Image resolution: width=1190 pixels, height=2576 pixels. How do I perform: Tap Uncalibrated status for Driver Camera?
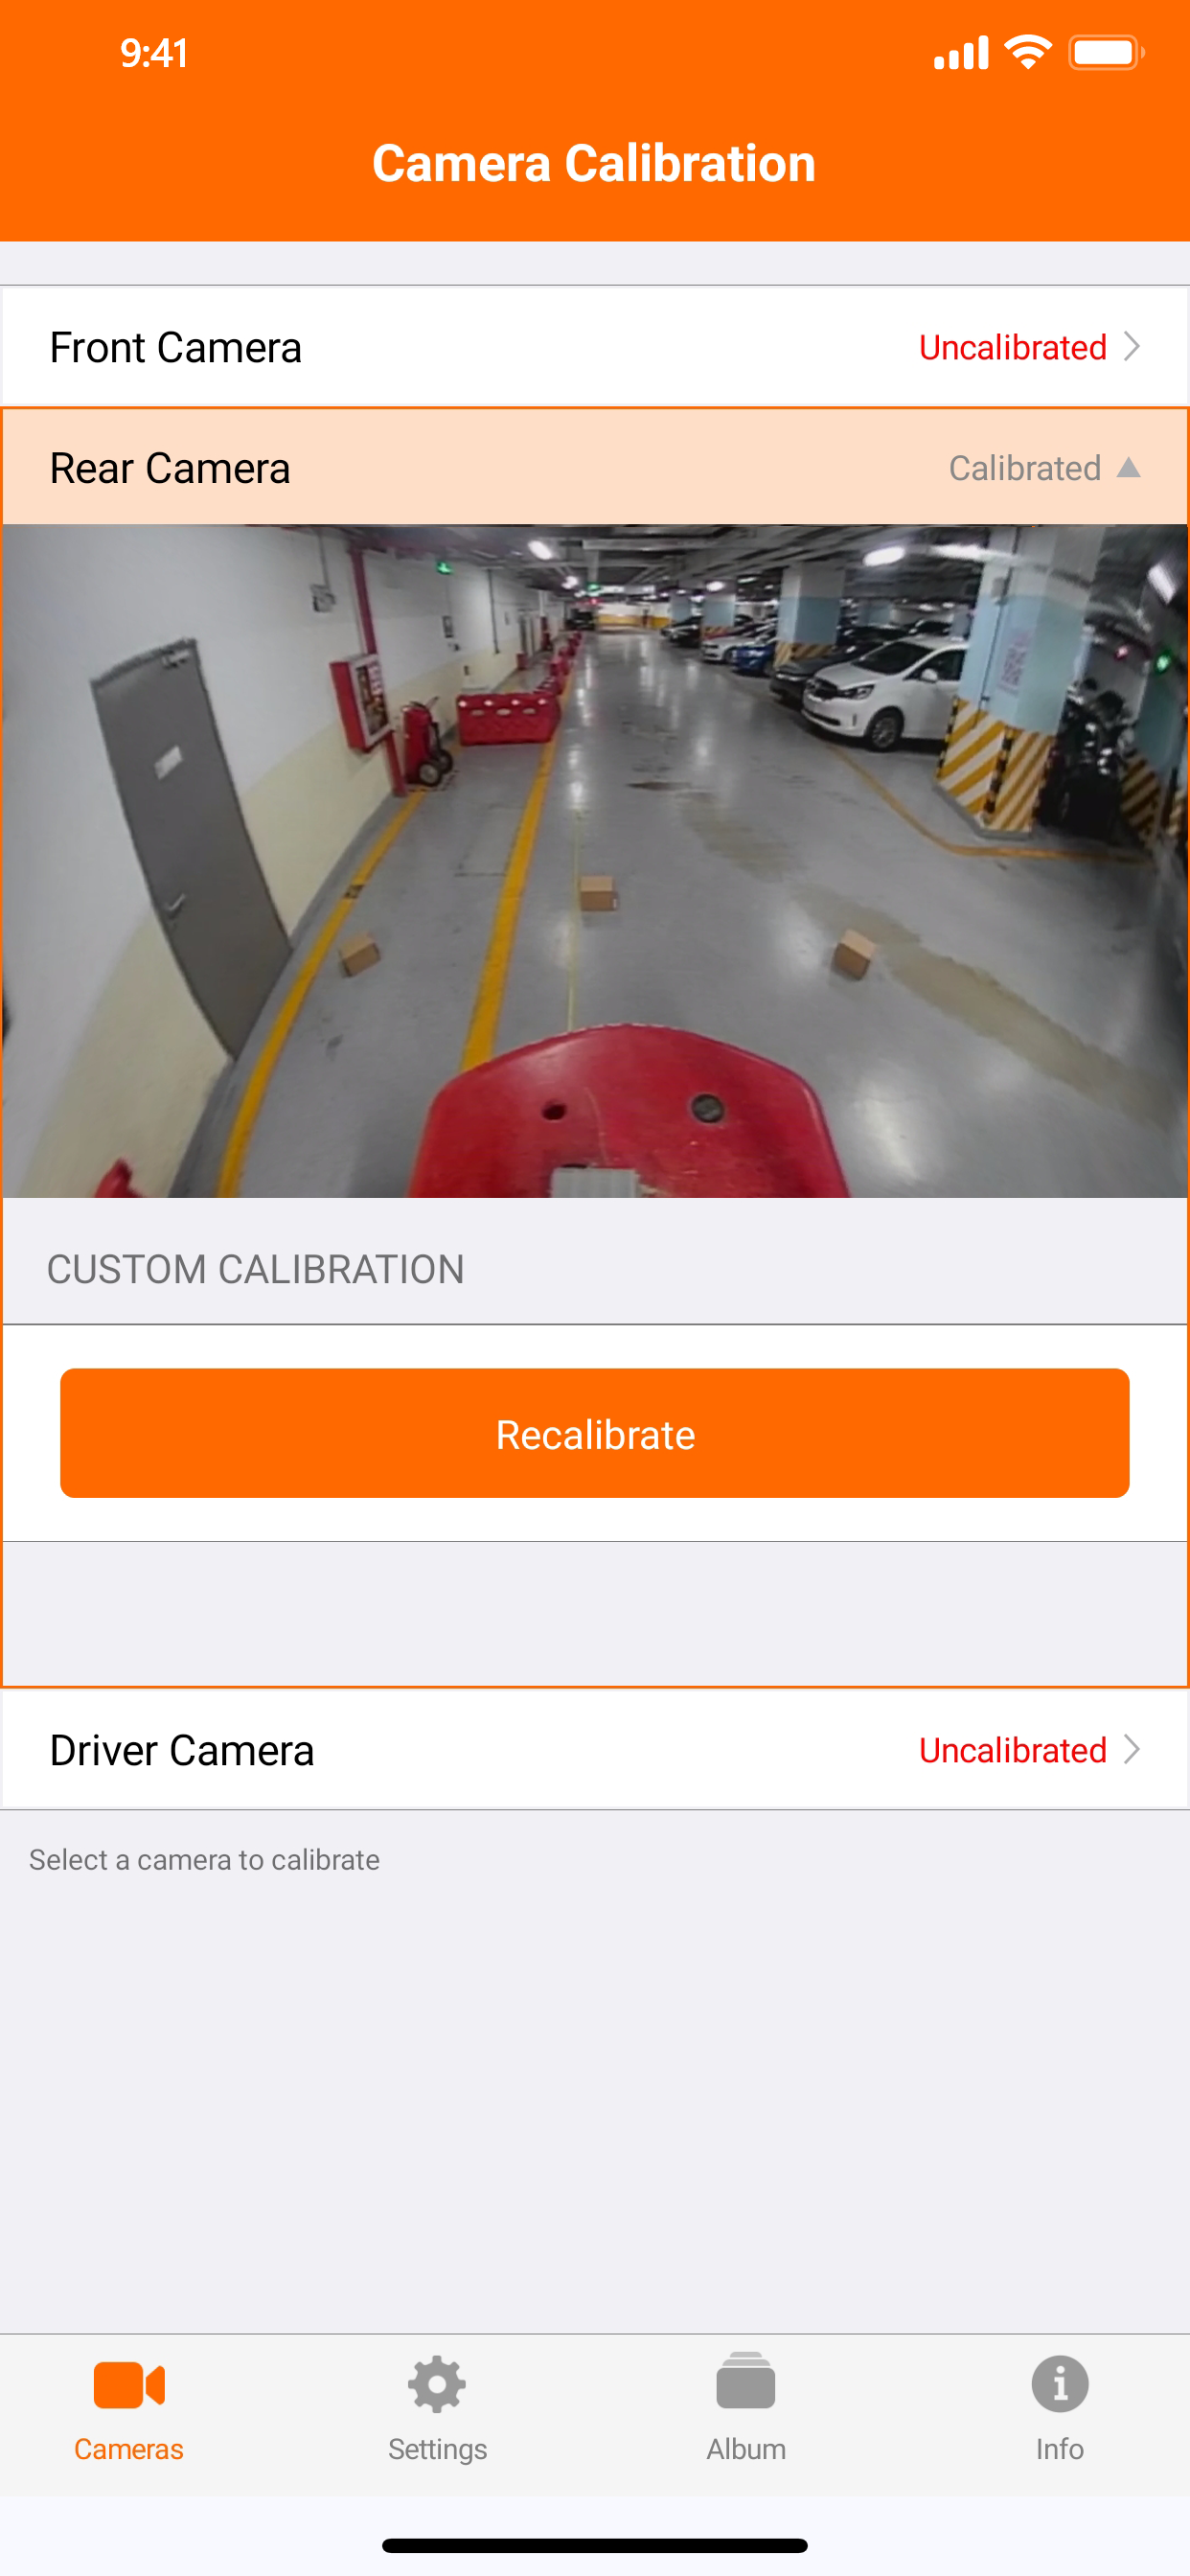click(x=1012, y=1750)
